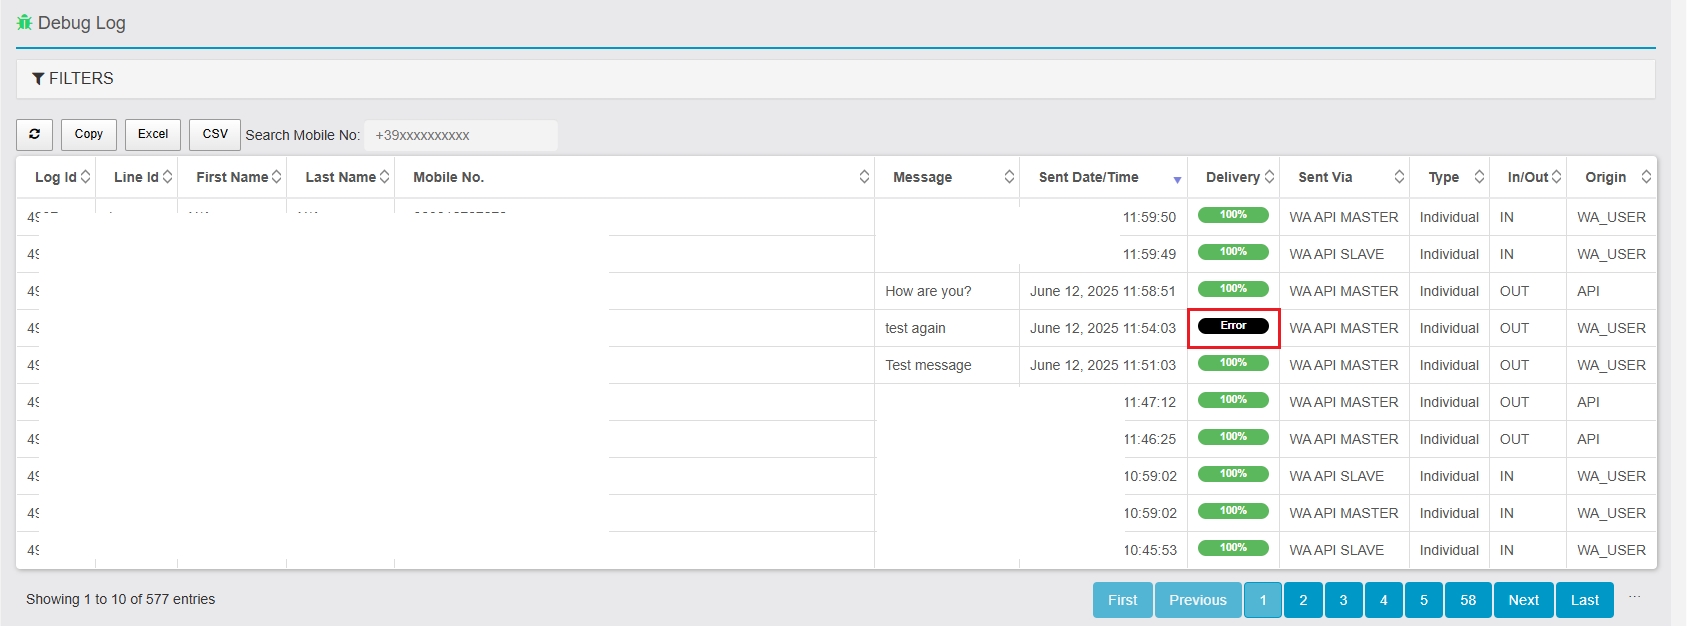The width and height of the screenshot is (1687, 626).
Task: Go to the Last page
Action: (x=1584, y=600)
